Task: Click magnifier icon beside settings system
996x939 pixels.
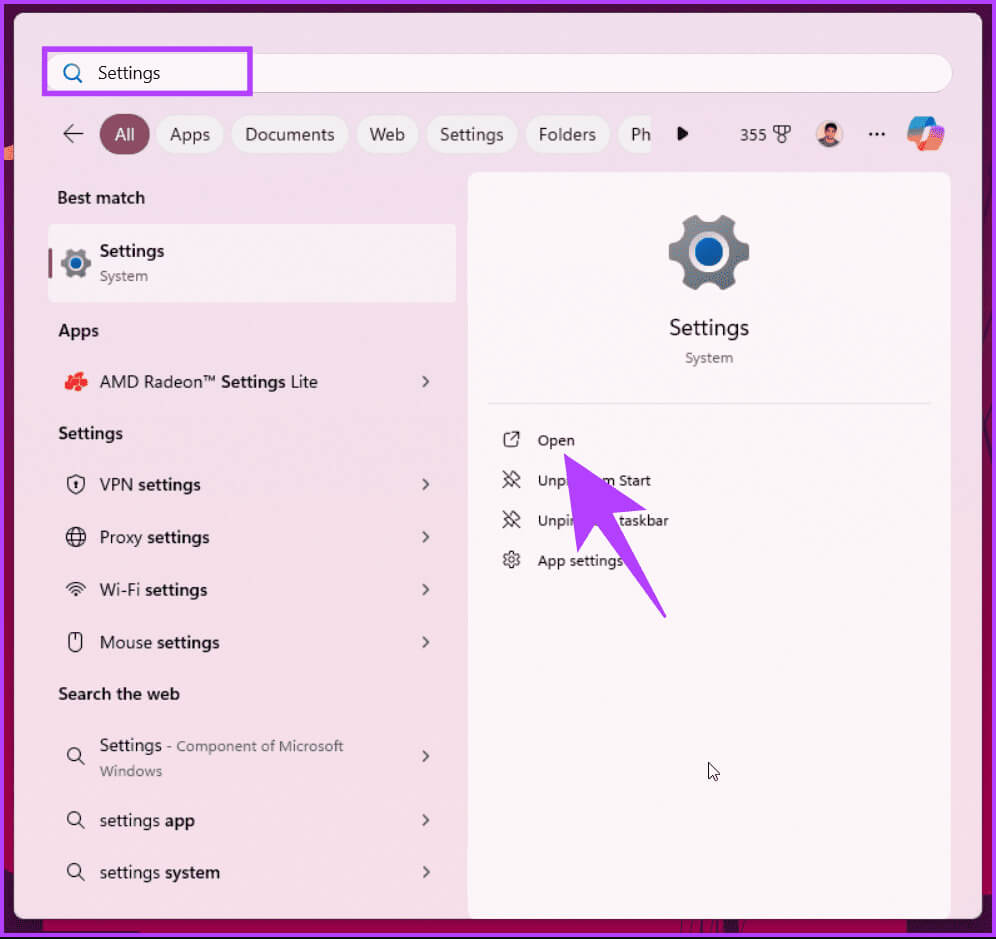Action: tap(76, 872)
